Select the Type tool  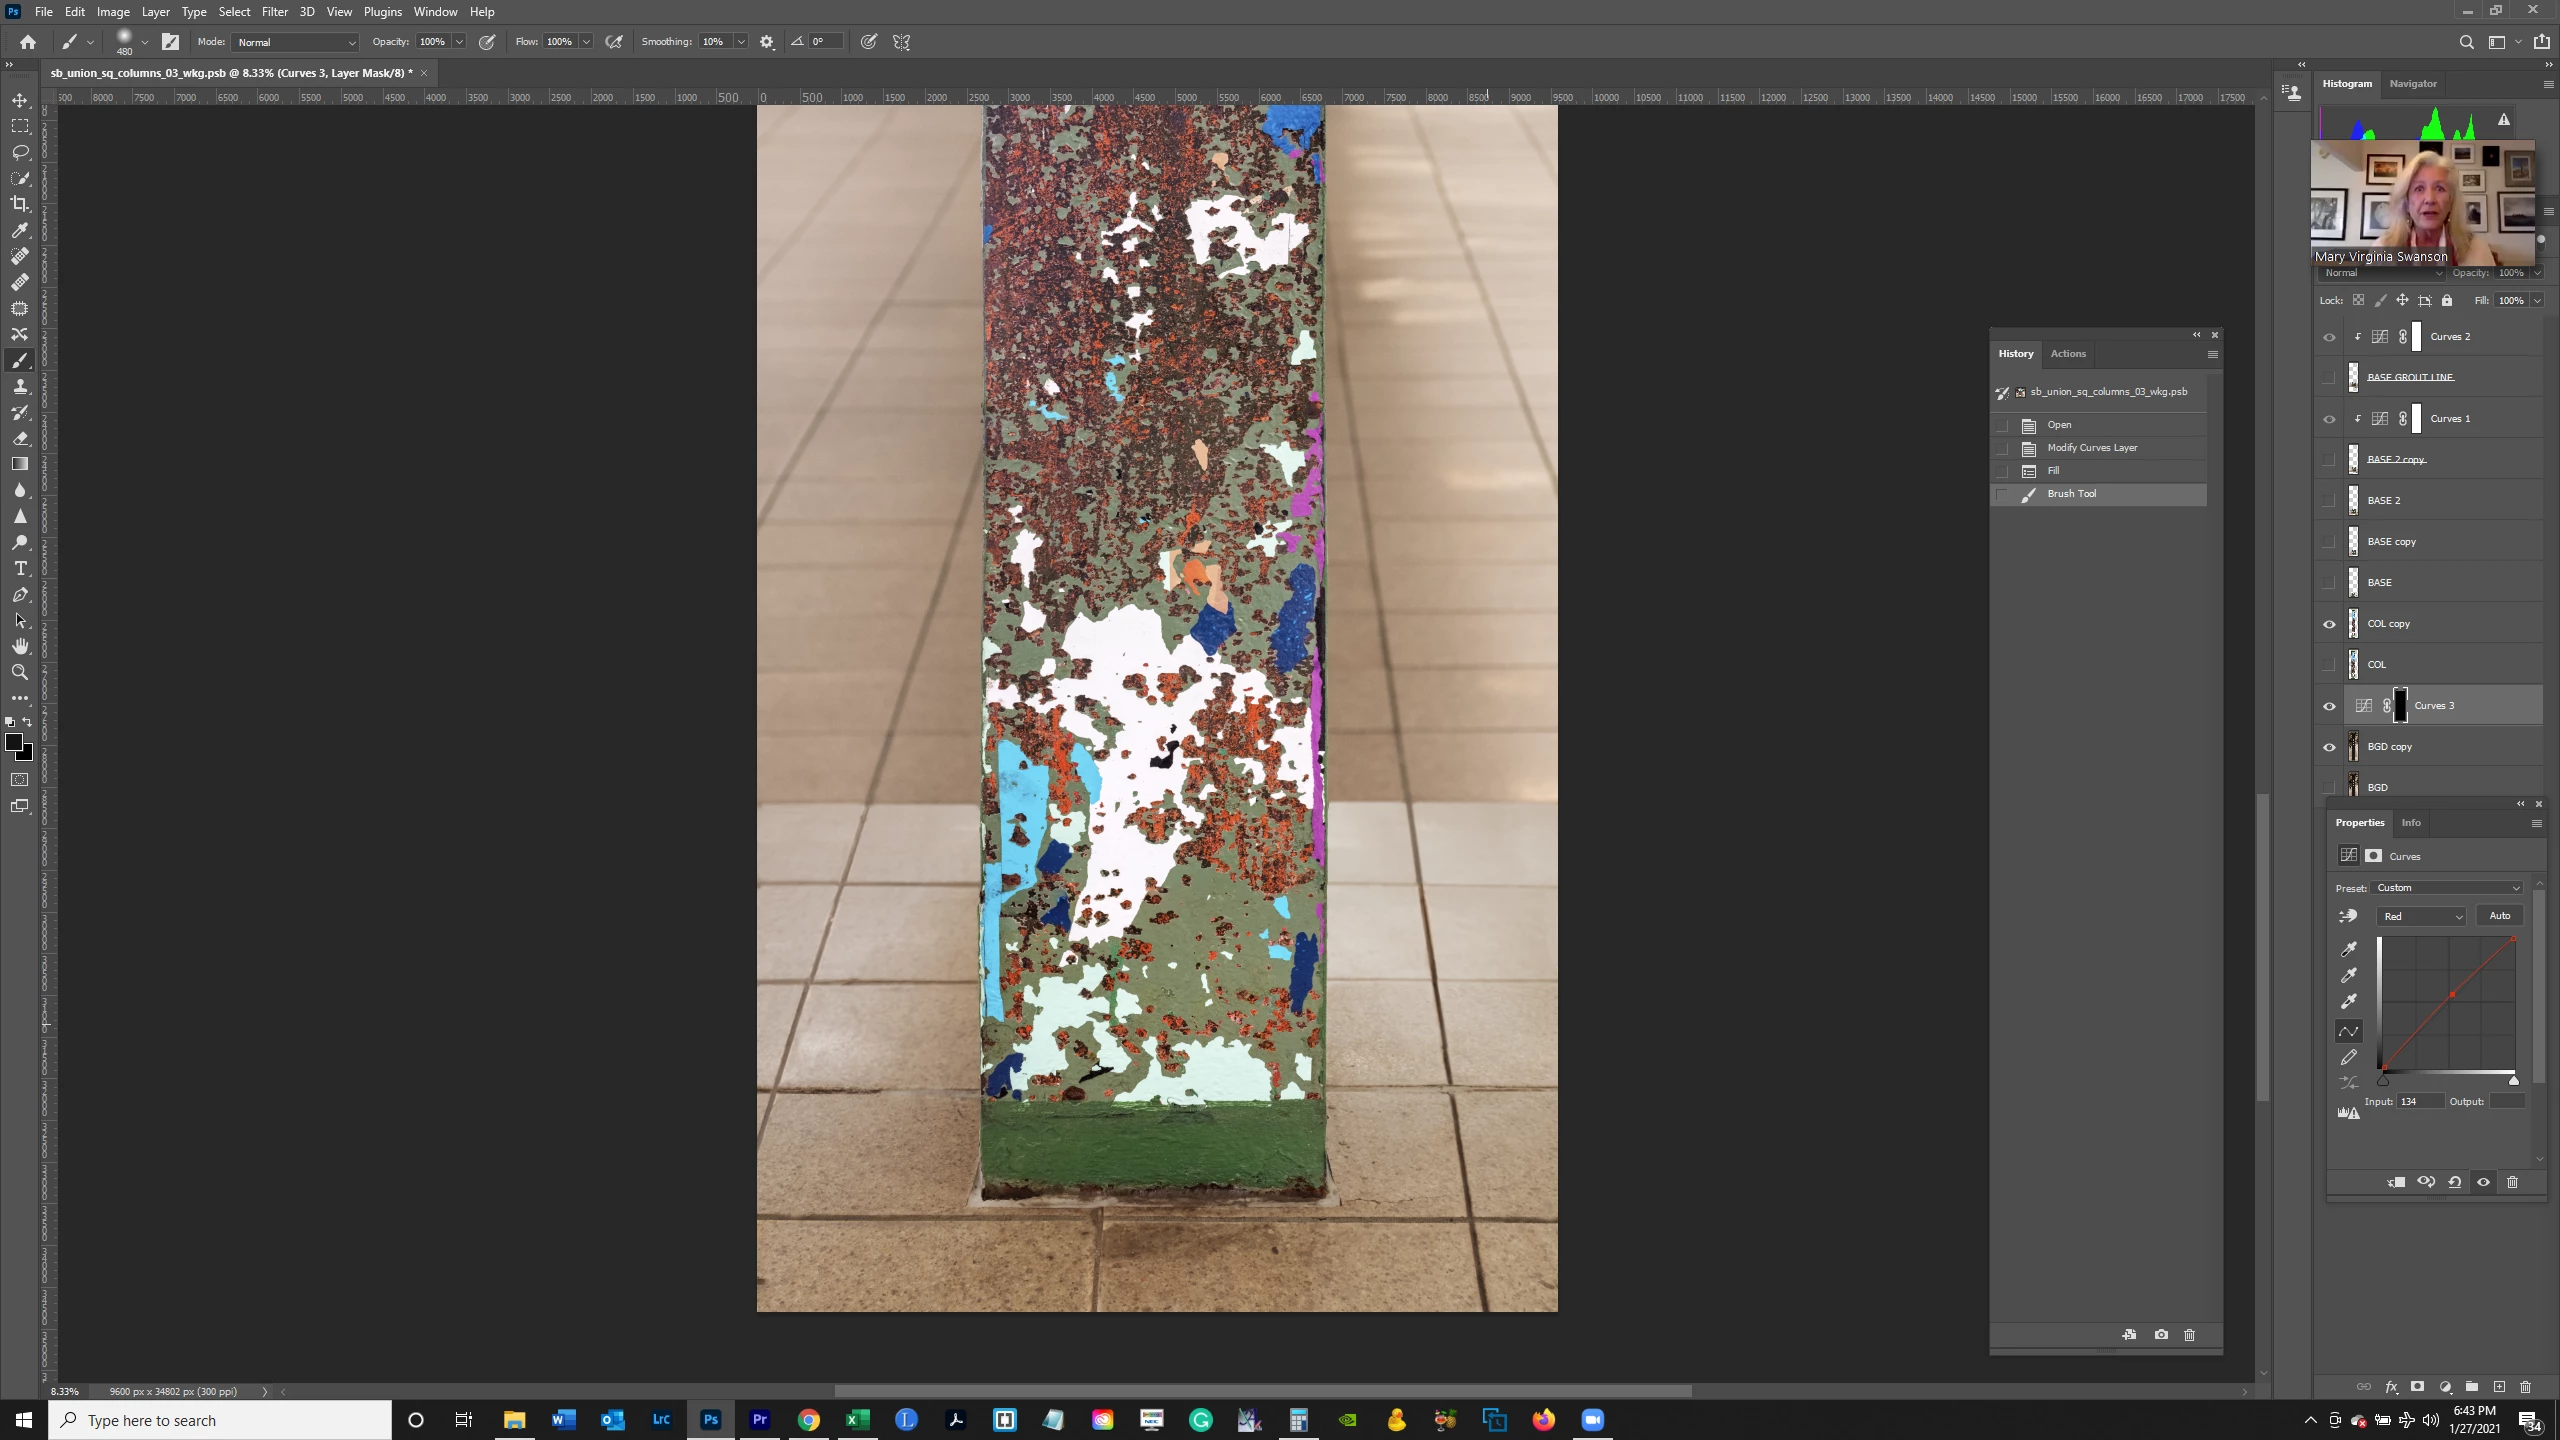pos(20,568)
